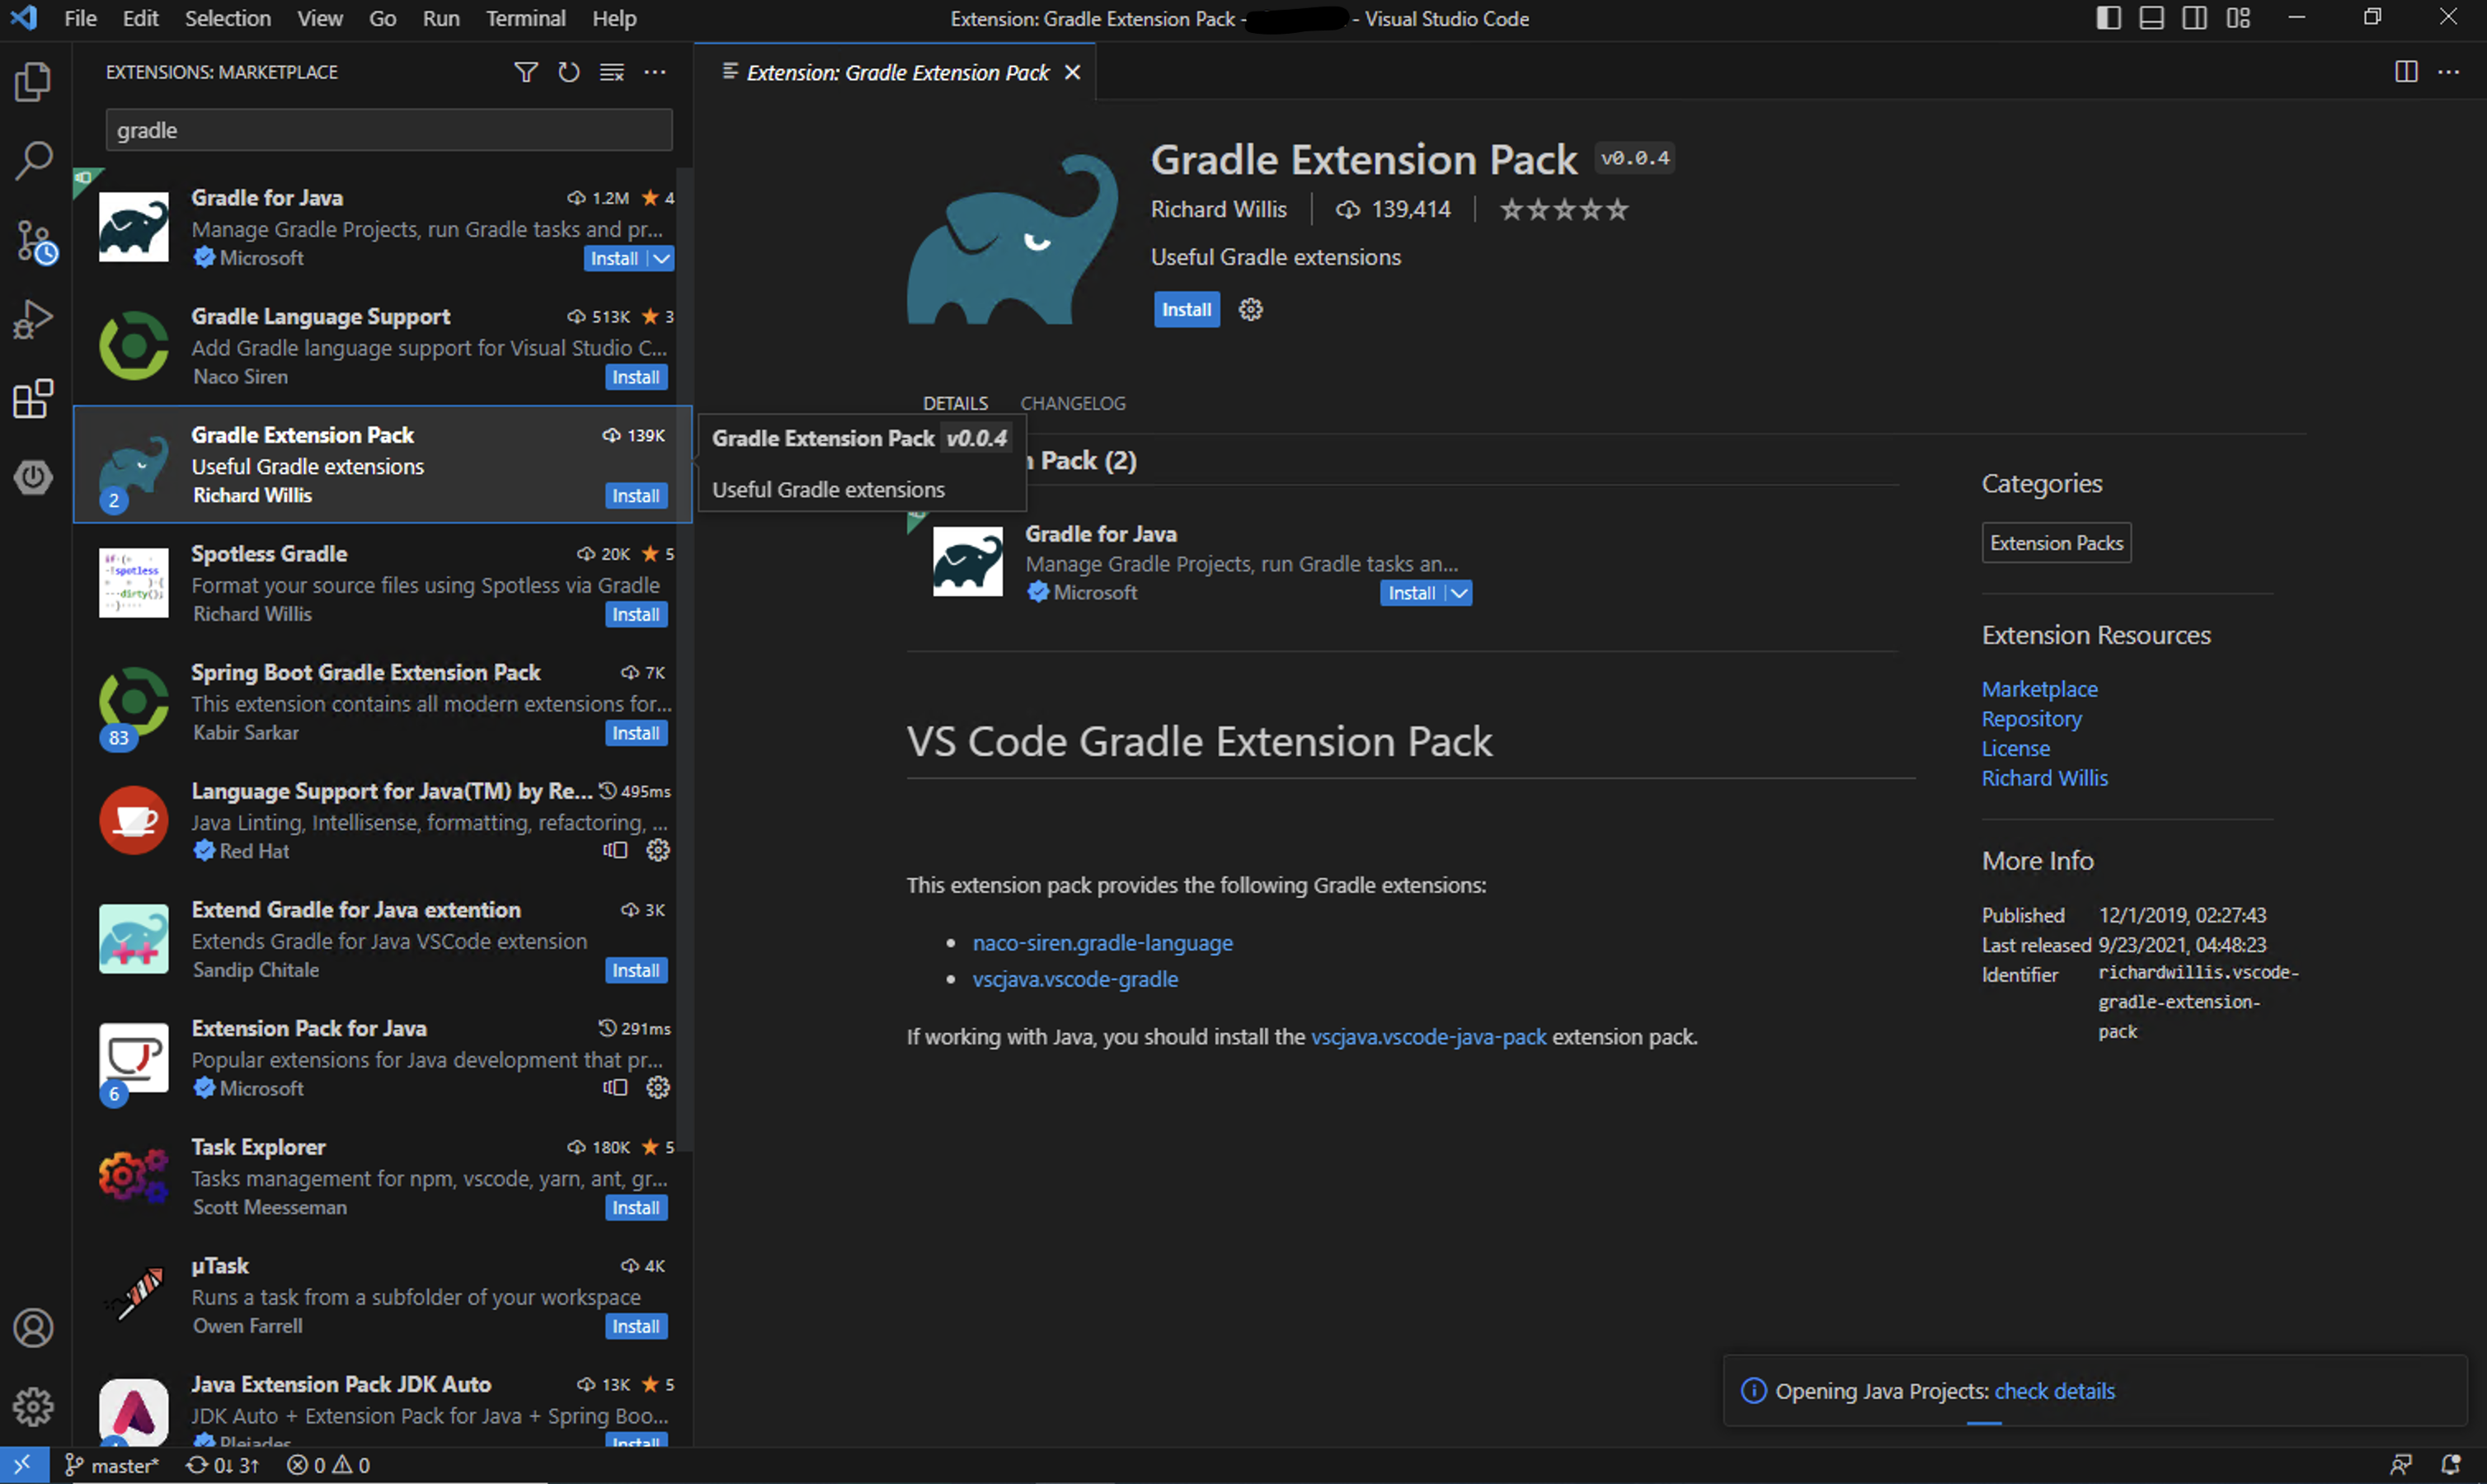The height and width of the screenshot is (1484, 2487).
Task: Click the Gradle for Java elephant thumbnail in pack list
Action: (967, 561)
